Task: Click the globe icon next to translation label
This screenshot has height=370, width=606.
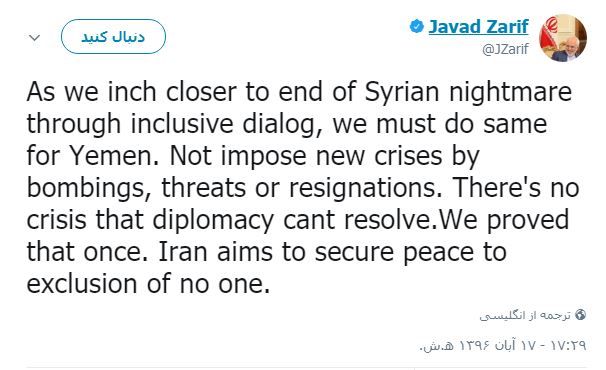Action: click(x=580, y=315)
